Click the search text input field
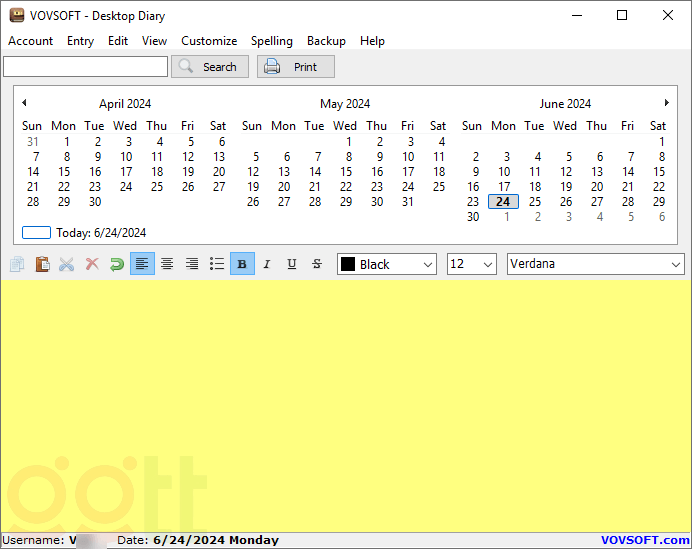 click(x=86, y=67)
